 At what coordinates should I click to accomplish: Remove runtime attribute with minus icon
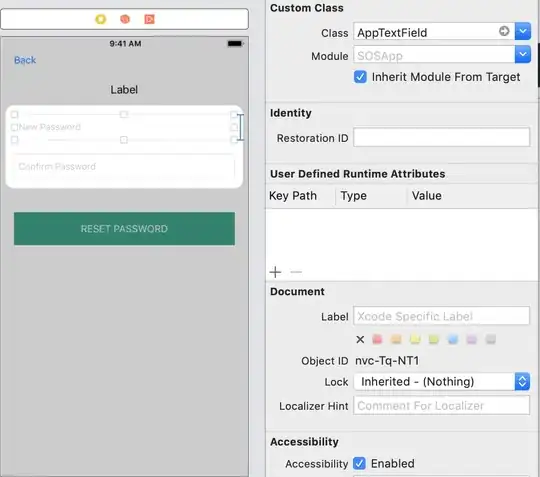click(x=296, y=272)
